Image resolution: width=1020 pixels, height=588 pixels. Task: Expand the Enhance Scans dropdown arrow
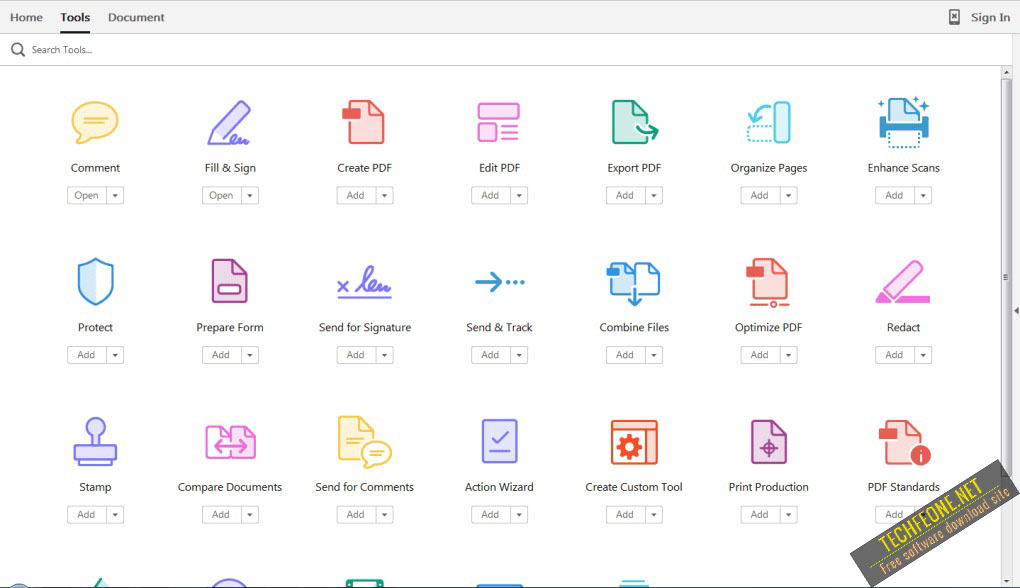pos(923,195)
